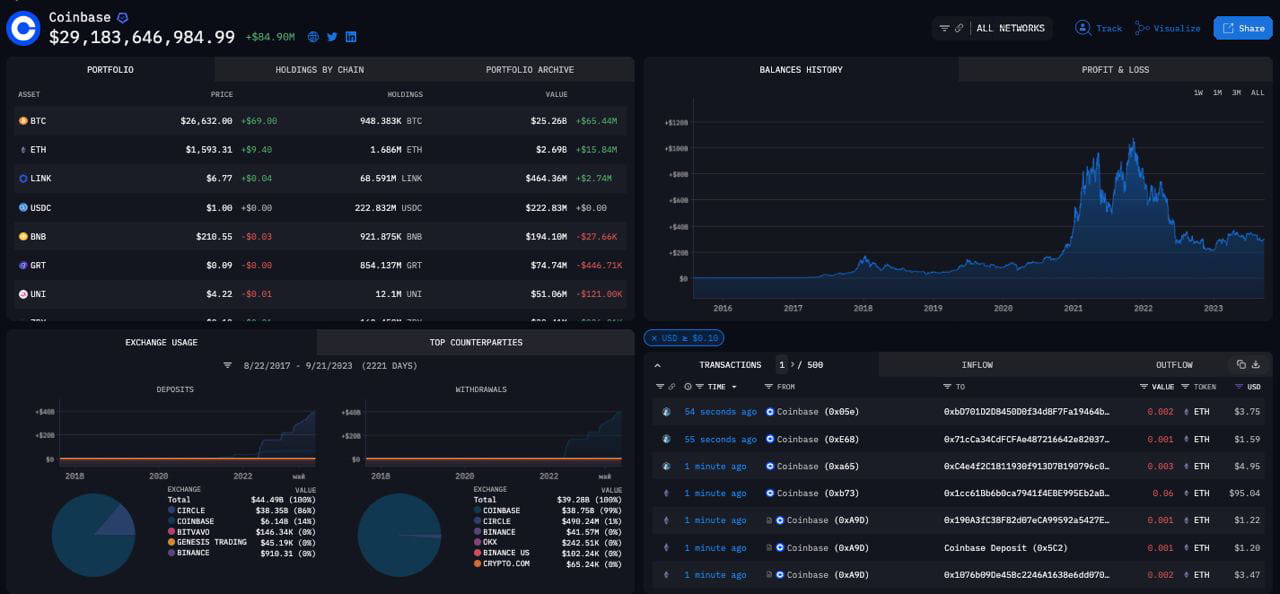Show the Inflow transactions tab
Image resolution: width=1280 pixels, height=594 pixels.
pyautogui.click(x=977, y=365)
